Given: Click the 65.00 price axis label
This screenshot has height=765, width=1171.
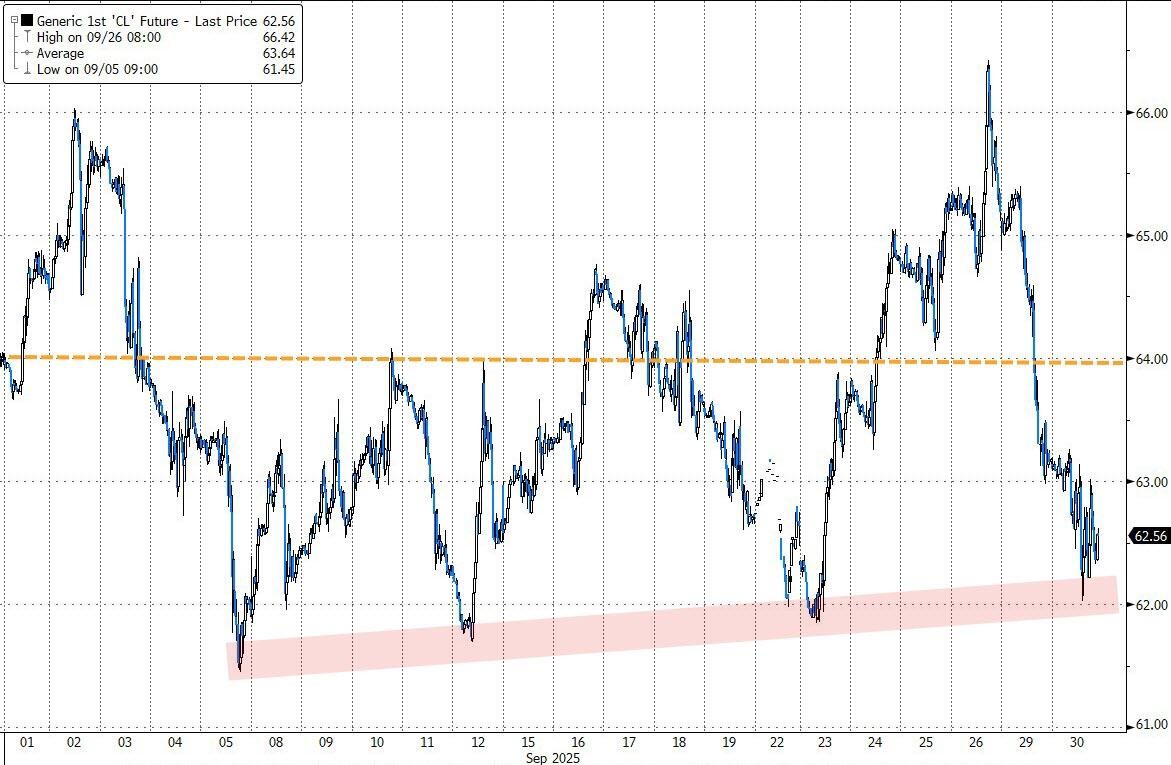Looking at the screenshot, I should [1152, 236].
